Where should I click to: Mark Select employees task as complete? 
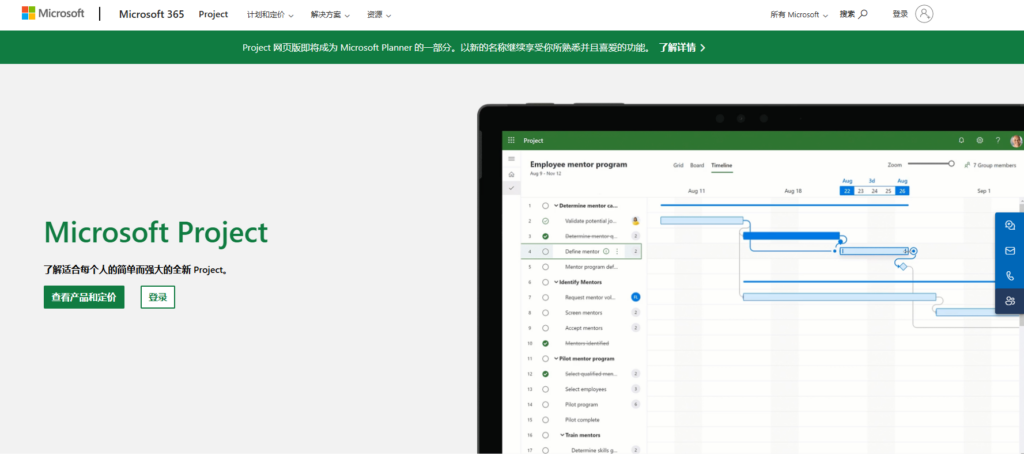545,388
